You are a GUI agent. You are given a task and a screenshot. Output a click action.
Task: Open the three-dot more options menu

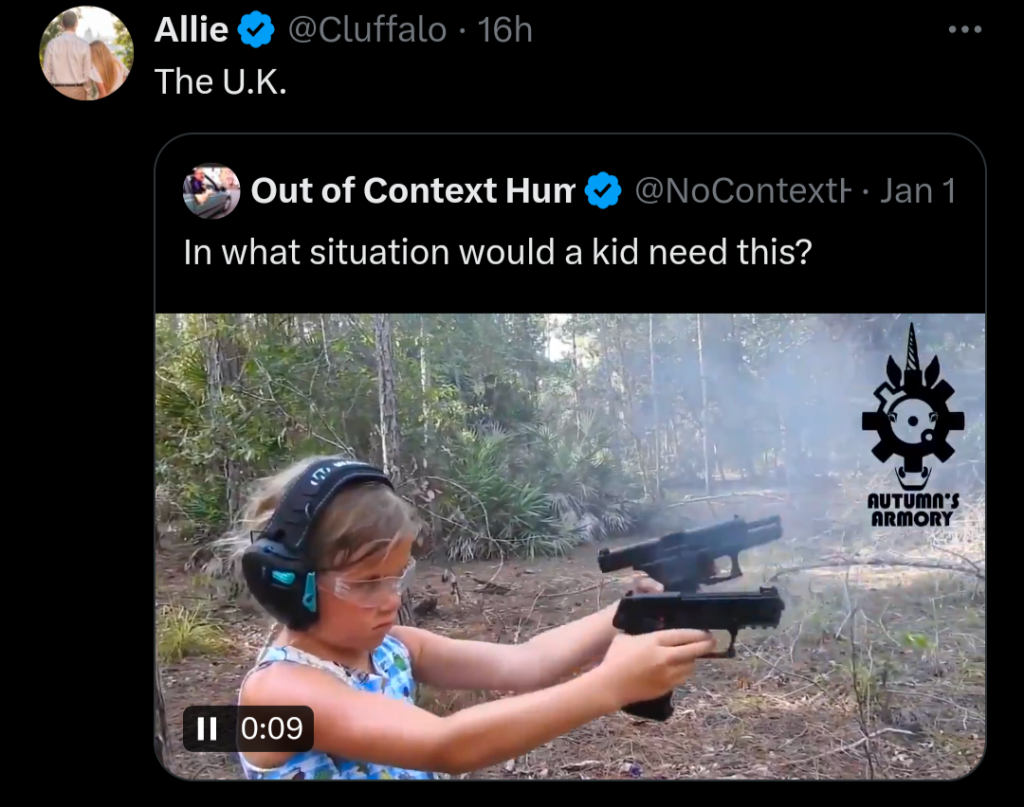[x=965, y=29]
